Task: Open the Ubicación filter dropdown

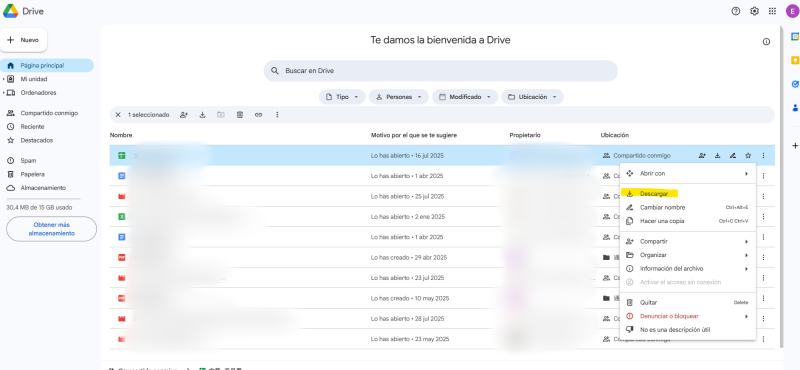Action: pyautogui.click(x=533, y=97)
